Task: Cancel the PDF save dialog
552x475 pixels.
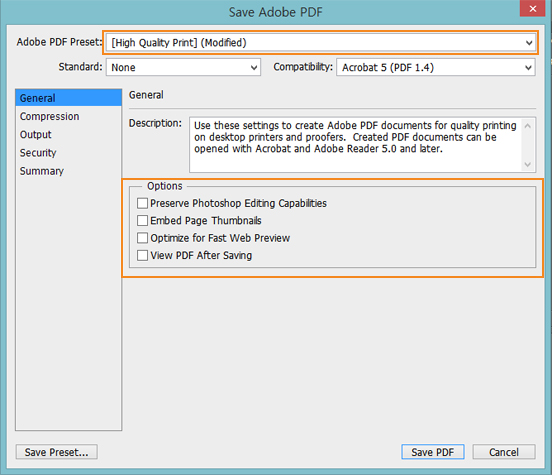Action: pyautogui.click(x=504, y=452)
